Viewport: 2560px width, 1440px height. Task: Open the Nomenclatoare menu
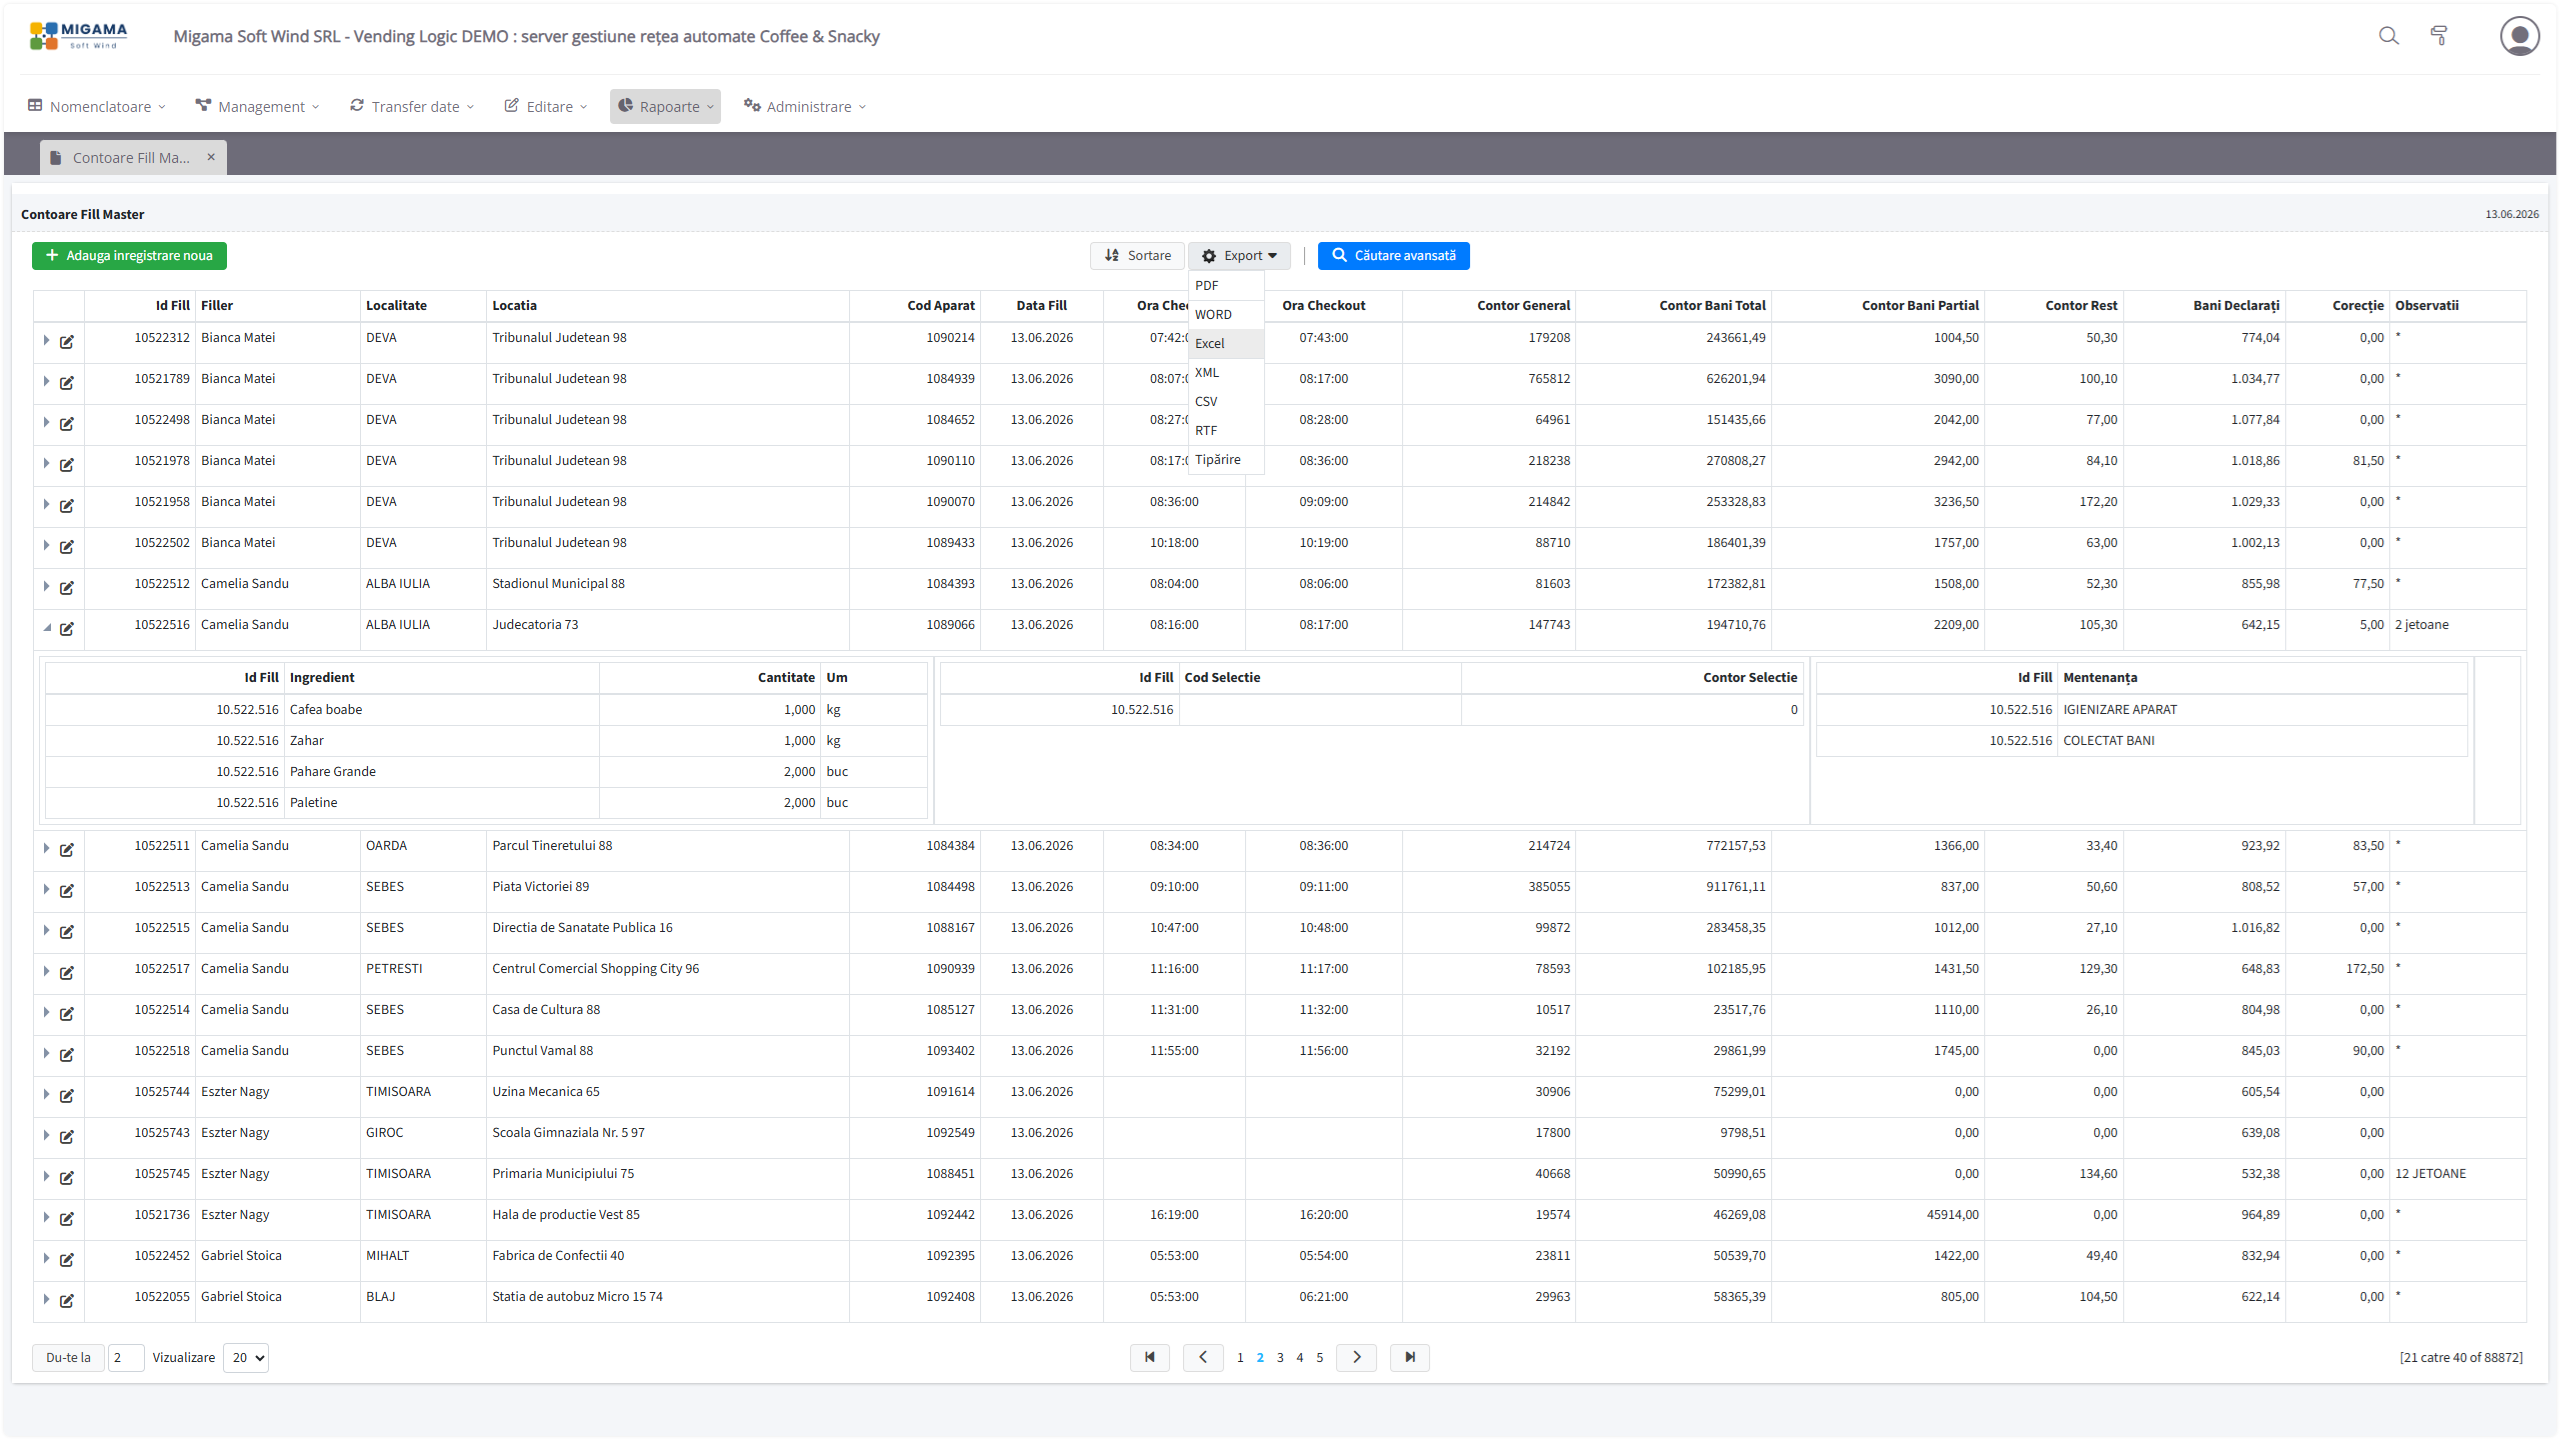pyautogui.click(x=97, y=106)
